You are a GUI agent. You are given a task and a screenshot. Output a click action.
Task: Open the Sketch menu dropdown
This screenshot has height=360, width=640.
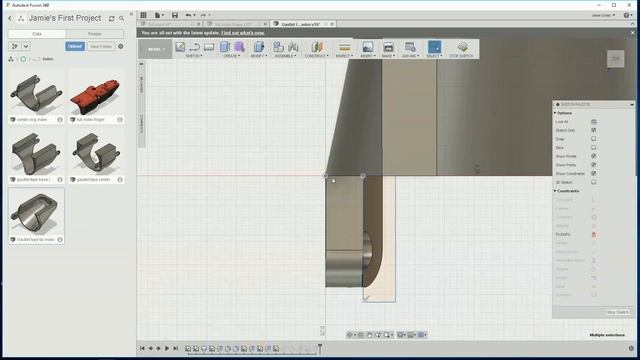click(194, 56)
